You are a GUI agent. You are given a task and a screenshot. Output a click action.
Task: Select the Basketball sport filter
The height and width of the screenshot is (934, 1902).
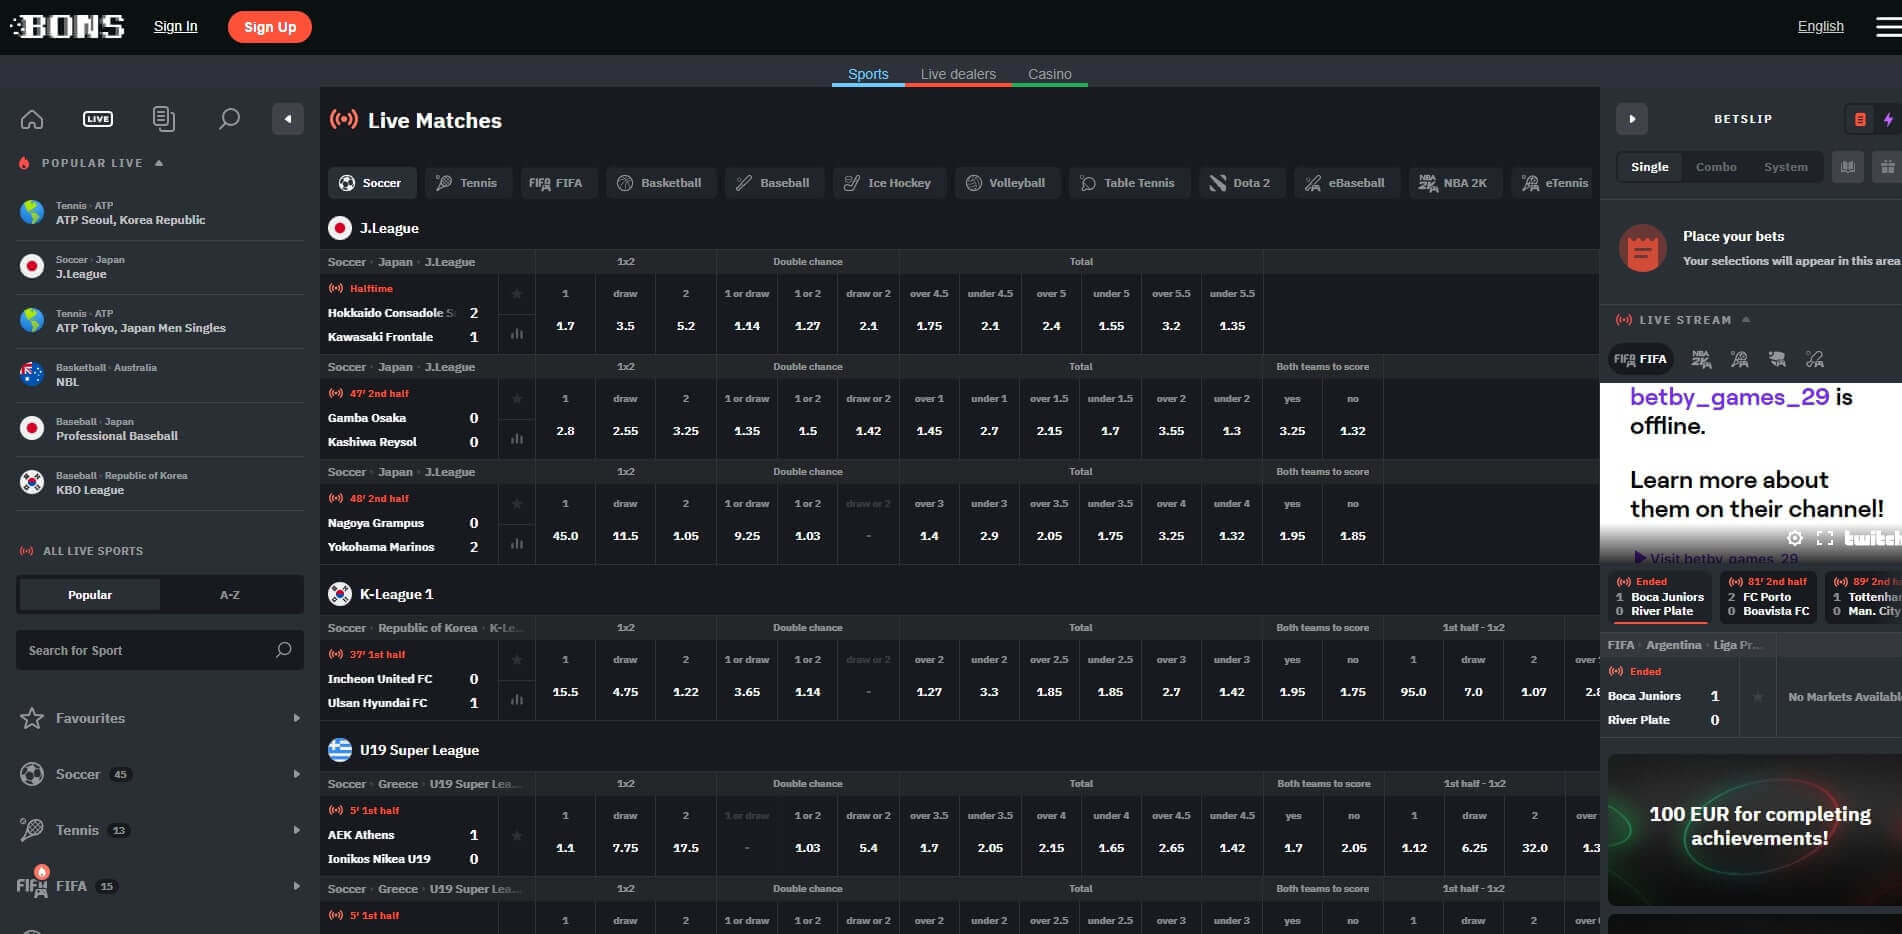(x=660, y=183)
